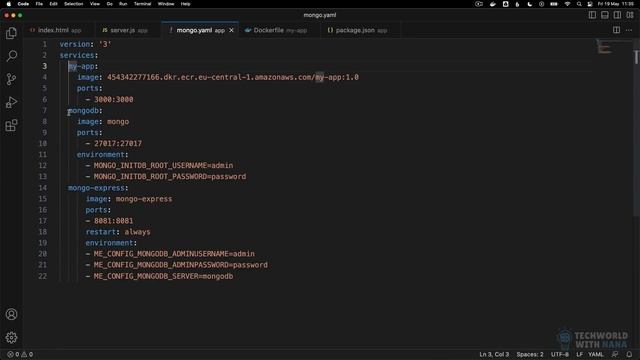Click the my-app: key on line 3

point(83,66)
